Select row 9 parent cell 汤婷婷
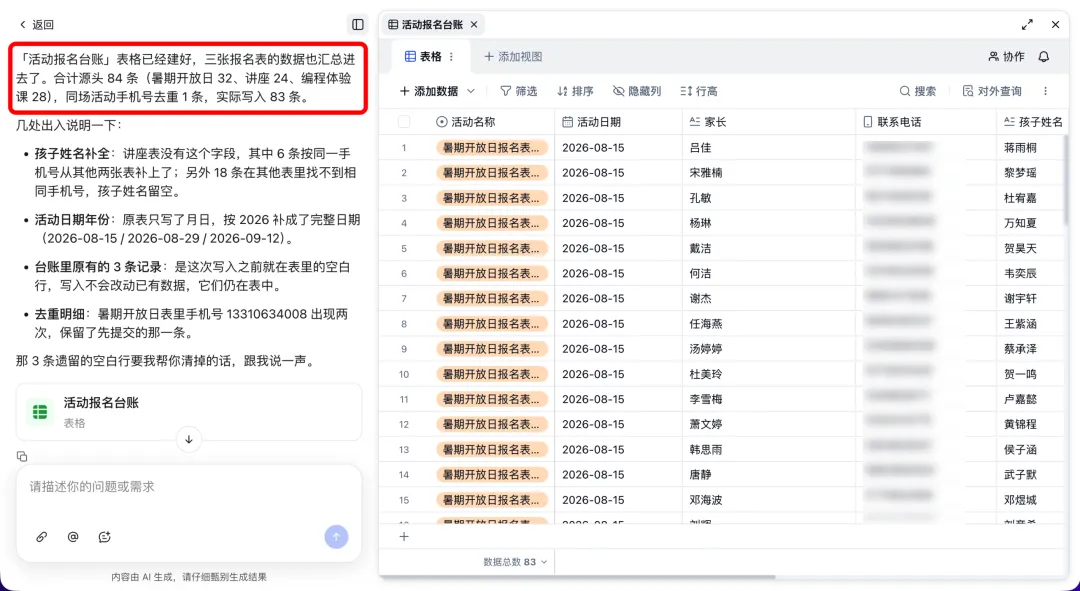The width and height of the screenshot is (1080, 591). (769, 349)
